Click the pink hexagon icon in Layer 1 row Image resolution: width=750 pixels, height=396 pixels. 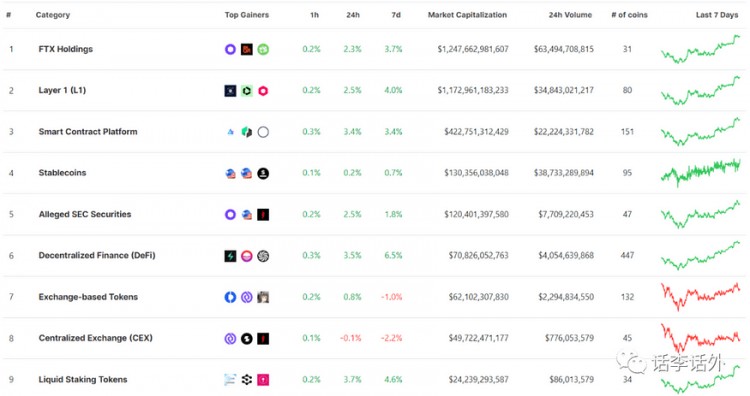click(263, 90)
